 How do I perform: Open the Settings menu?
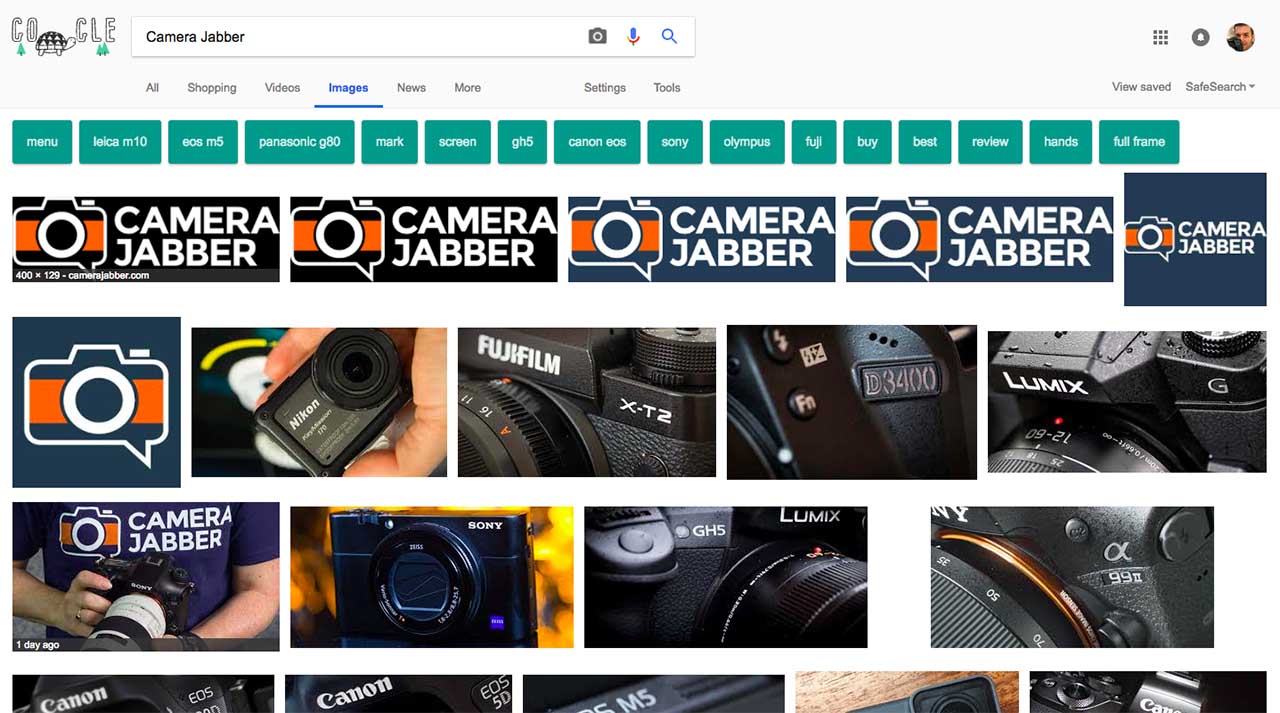coord(605,88)
